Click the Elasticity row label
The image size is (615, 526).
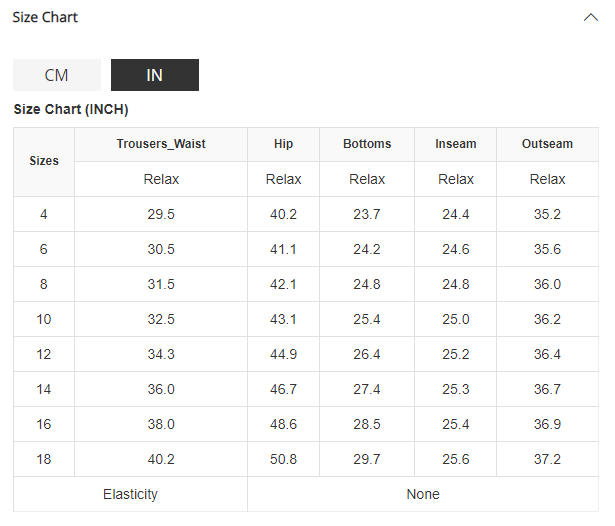pyautogui.click(x=130, y=494)
